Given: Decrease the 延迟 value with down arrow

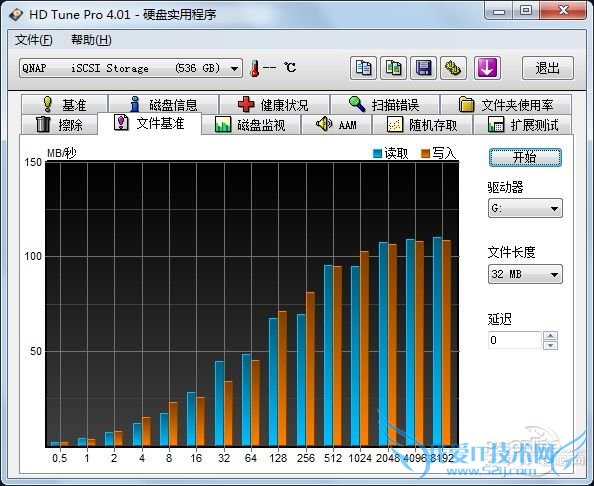Looking at the screenshot, I should [x=550, y=345].
